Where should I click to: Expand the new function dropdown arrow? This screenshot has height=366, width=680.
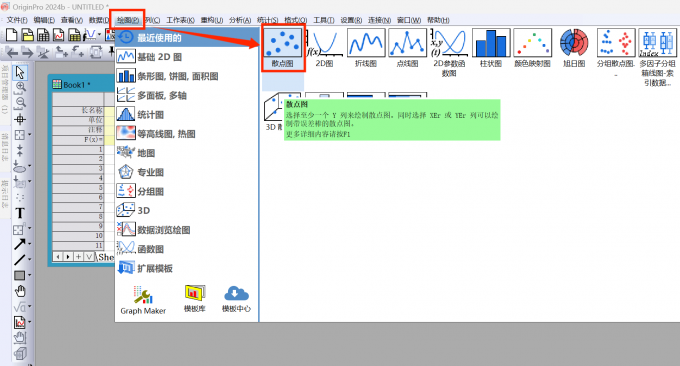point(99,35)
